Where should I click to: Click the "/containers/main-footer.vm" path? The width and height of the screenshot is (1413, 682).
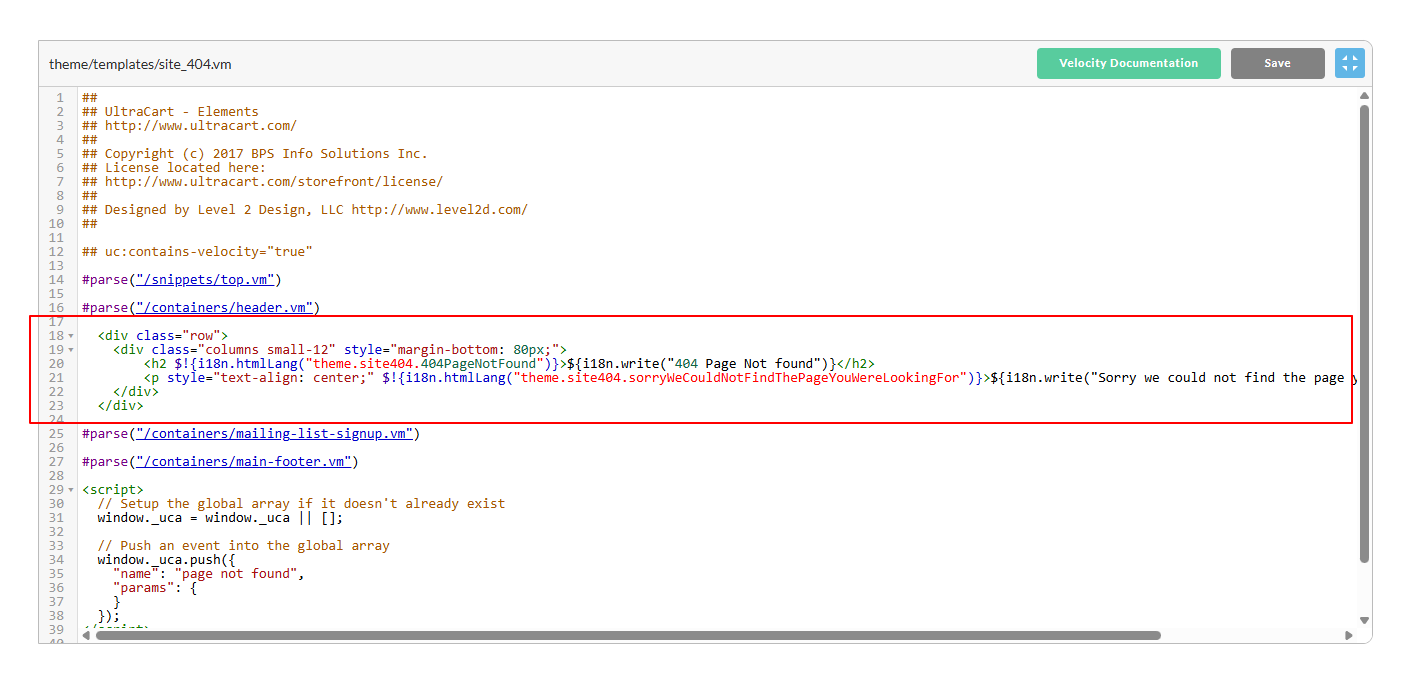point(244,462)
